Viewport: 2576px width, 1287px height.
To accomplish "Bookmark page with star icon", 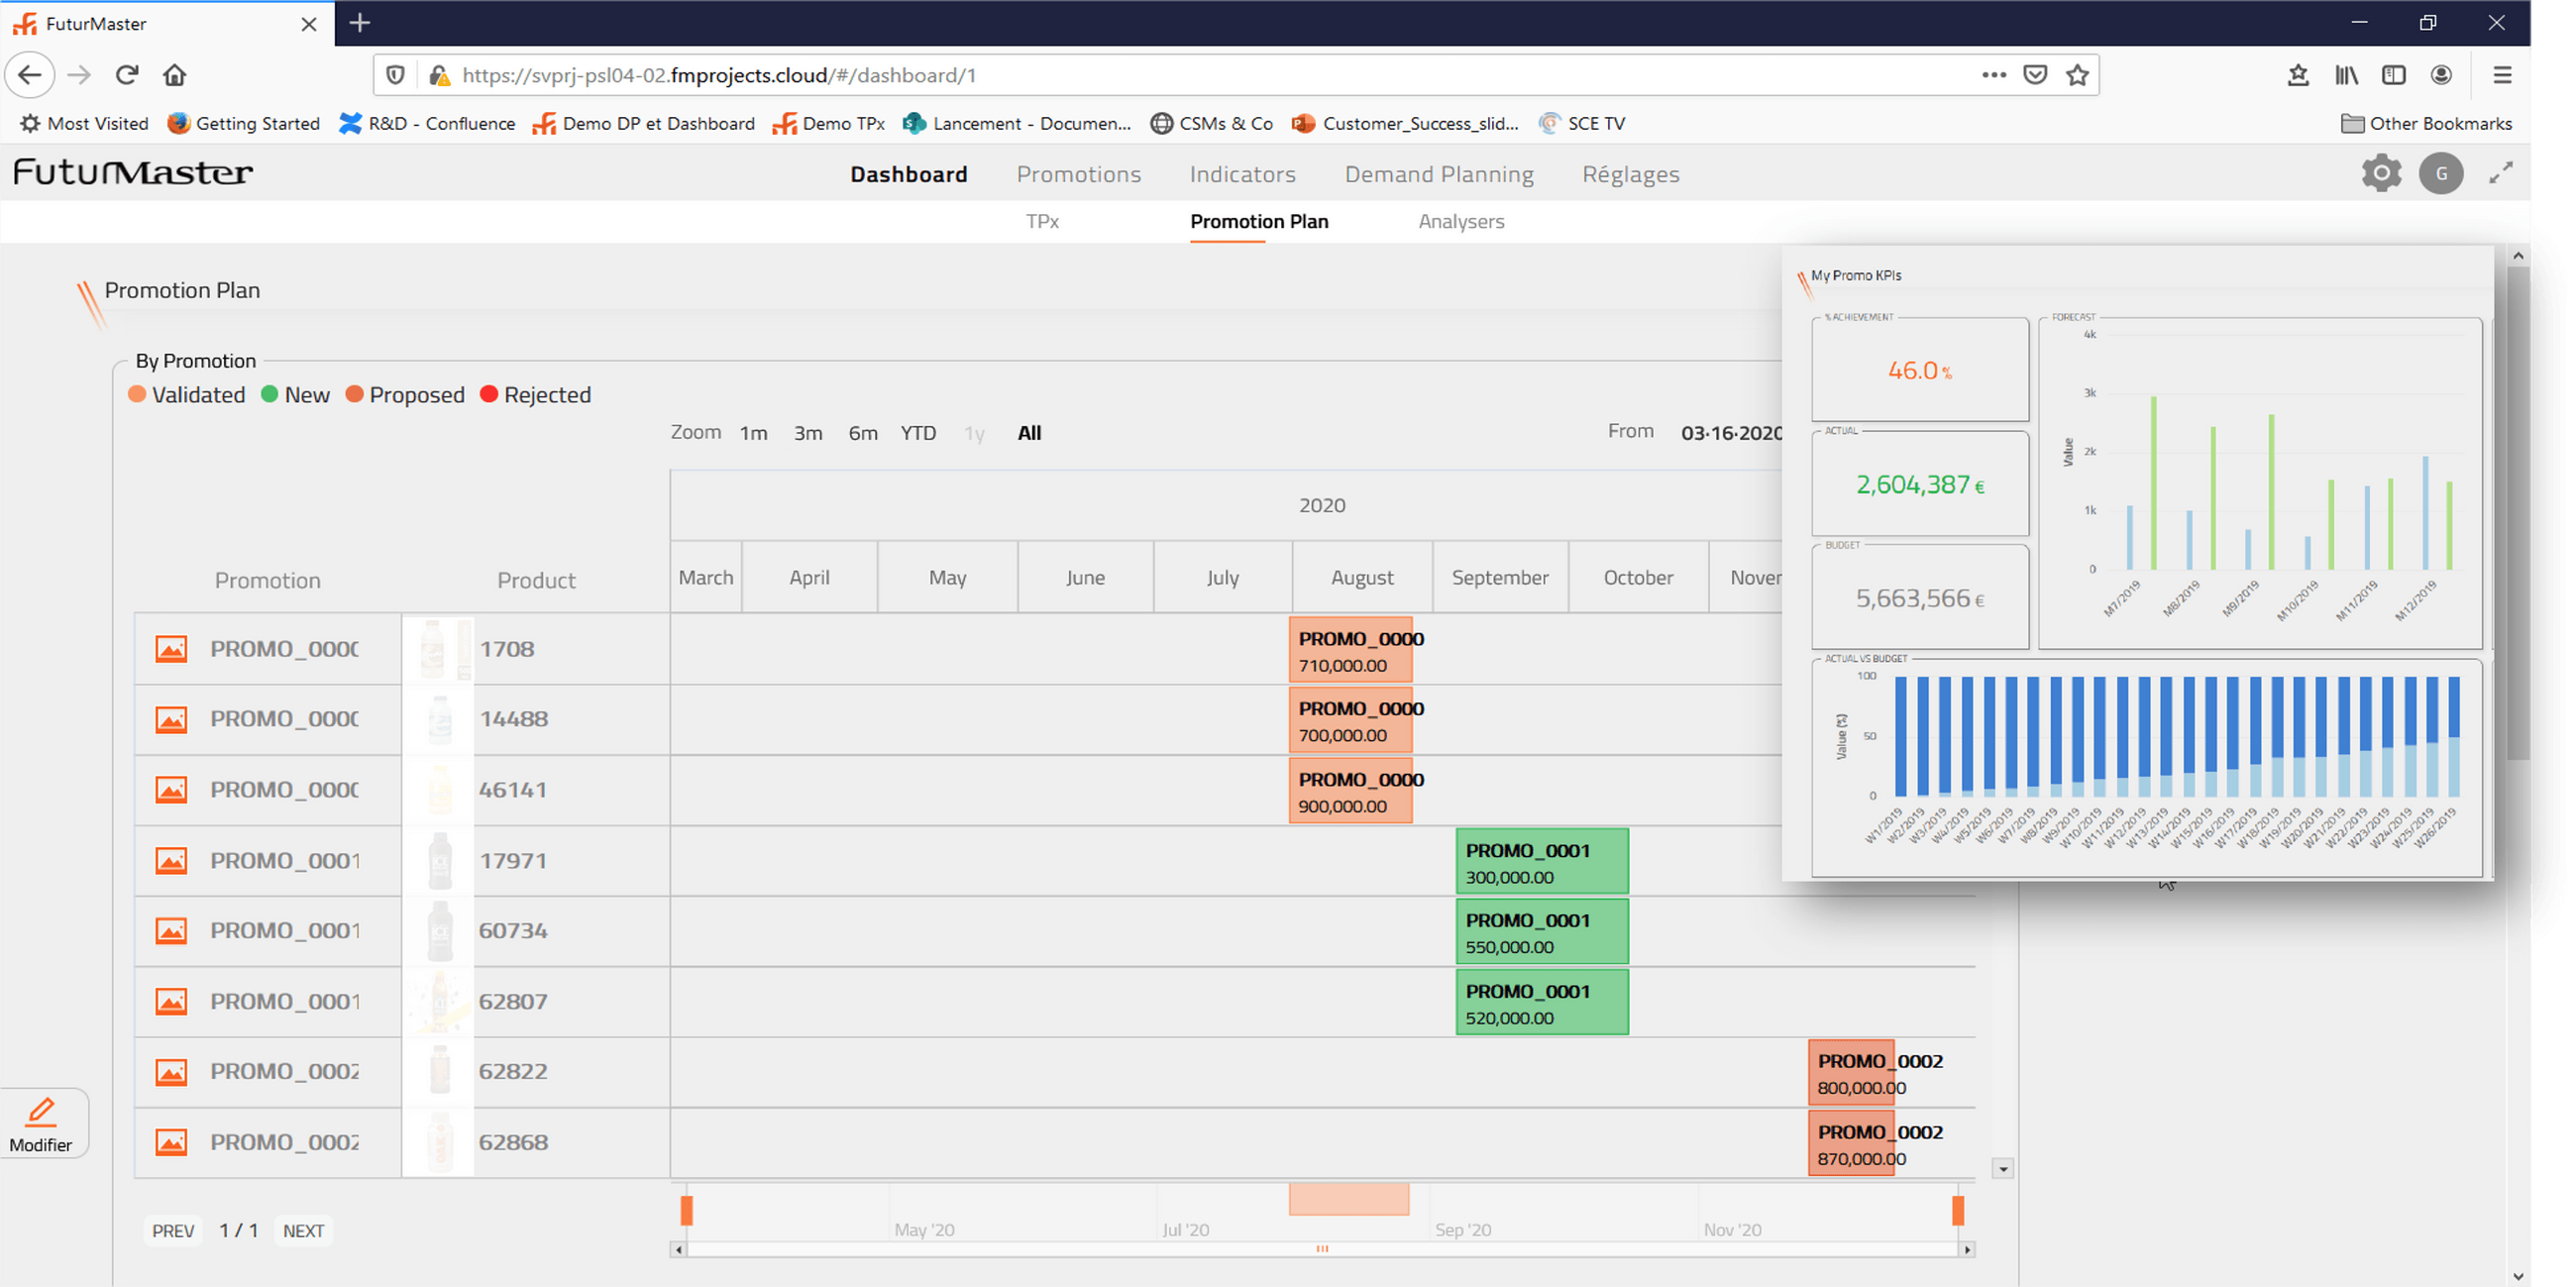I will [2077, 75].
